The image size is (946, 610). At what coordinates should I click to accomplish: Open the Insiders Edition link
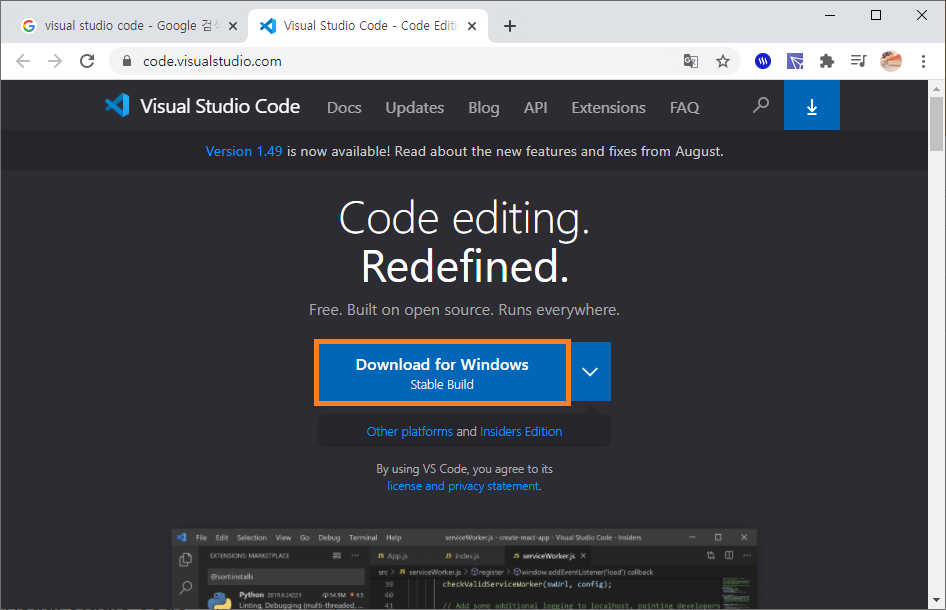coord(521,431)
